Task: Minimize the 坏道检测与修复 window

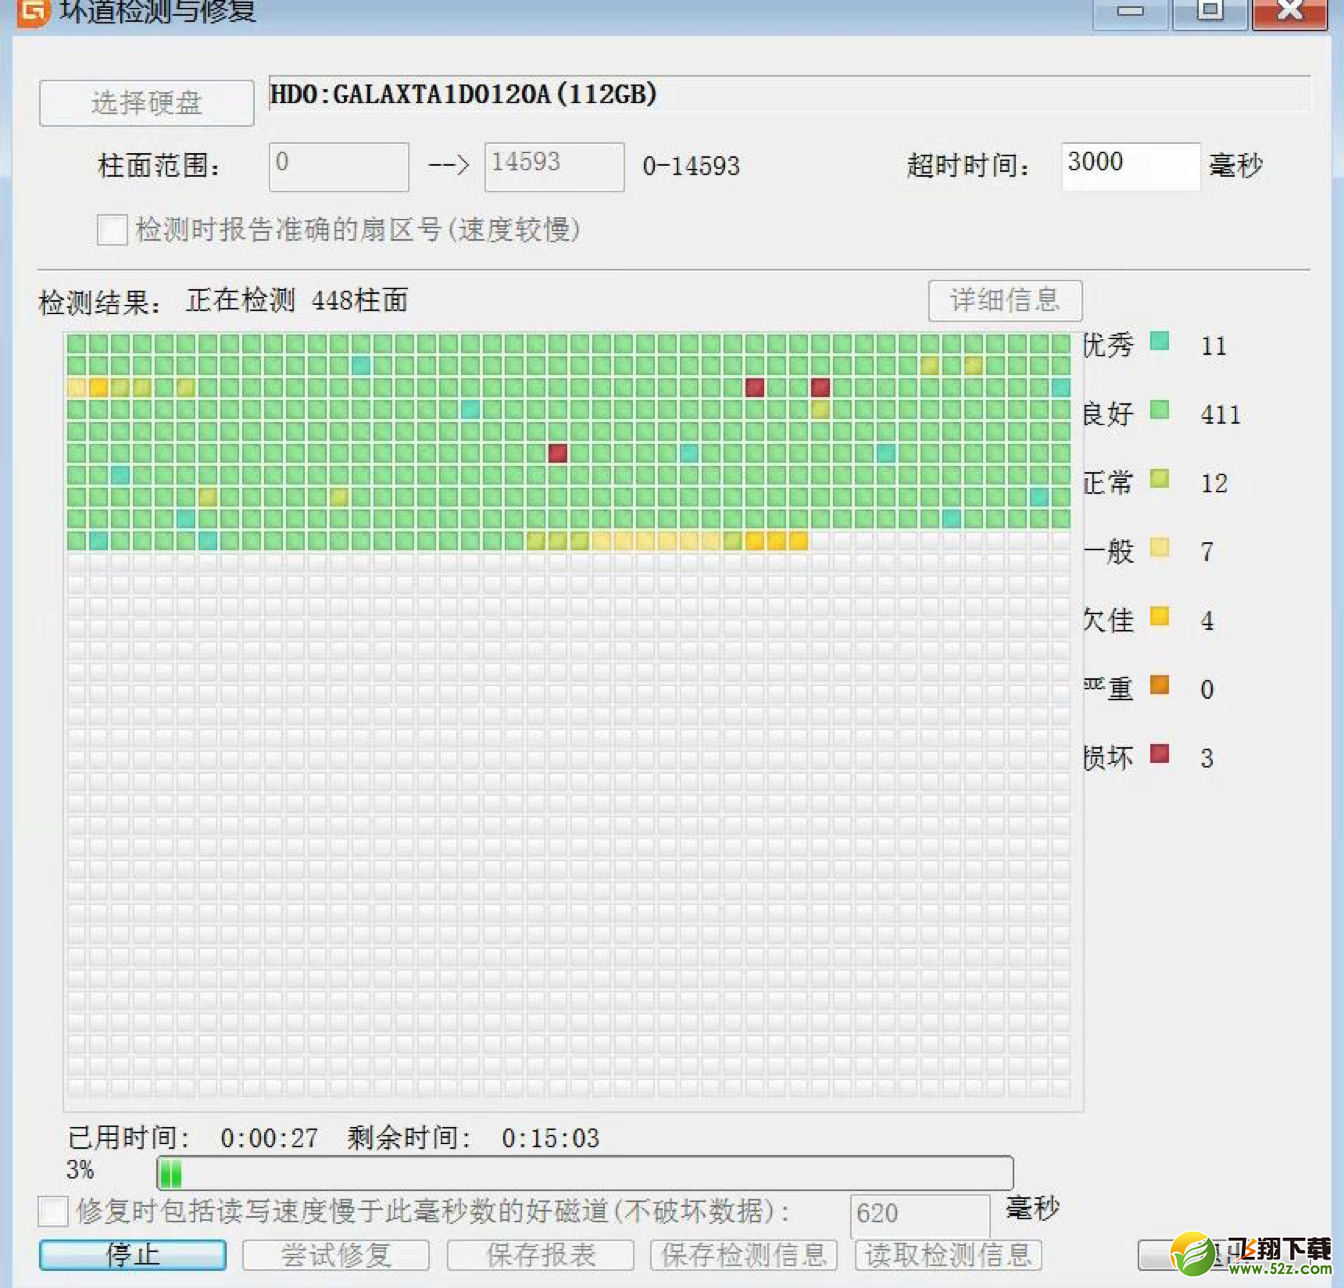Action: coord(1130,13)
